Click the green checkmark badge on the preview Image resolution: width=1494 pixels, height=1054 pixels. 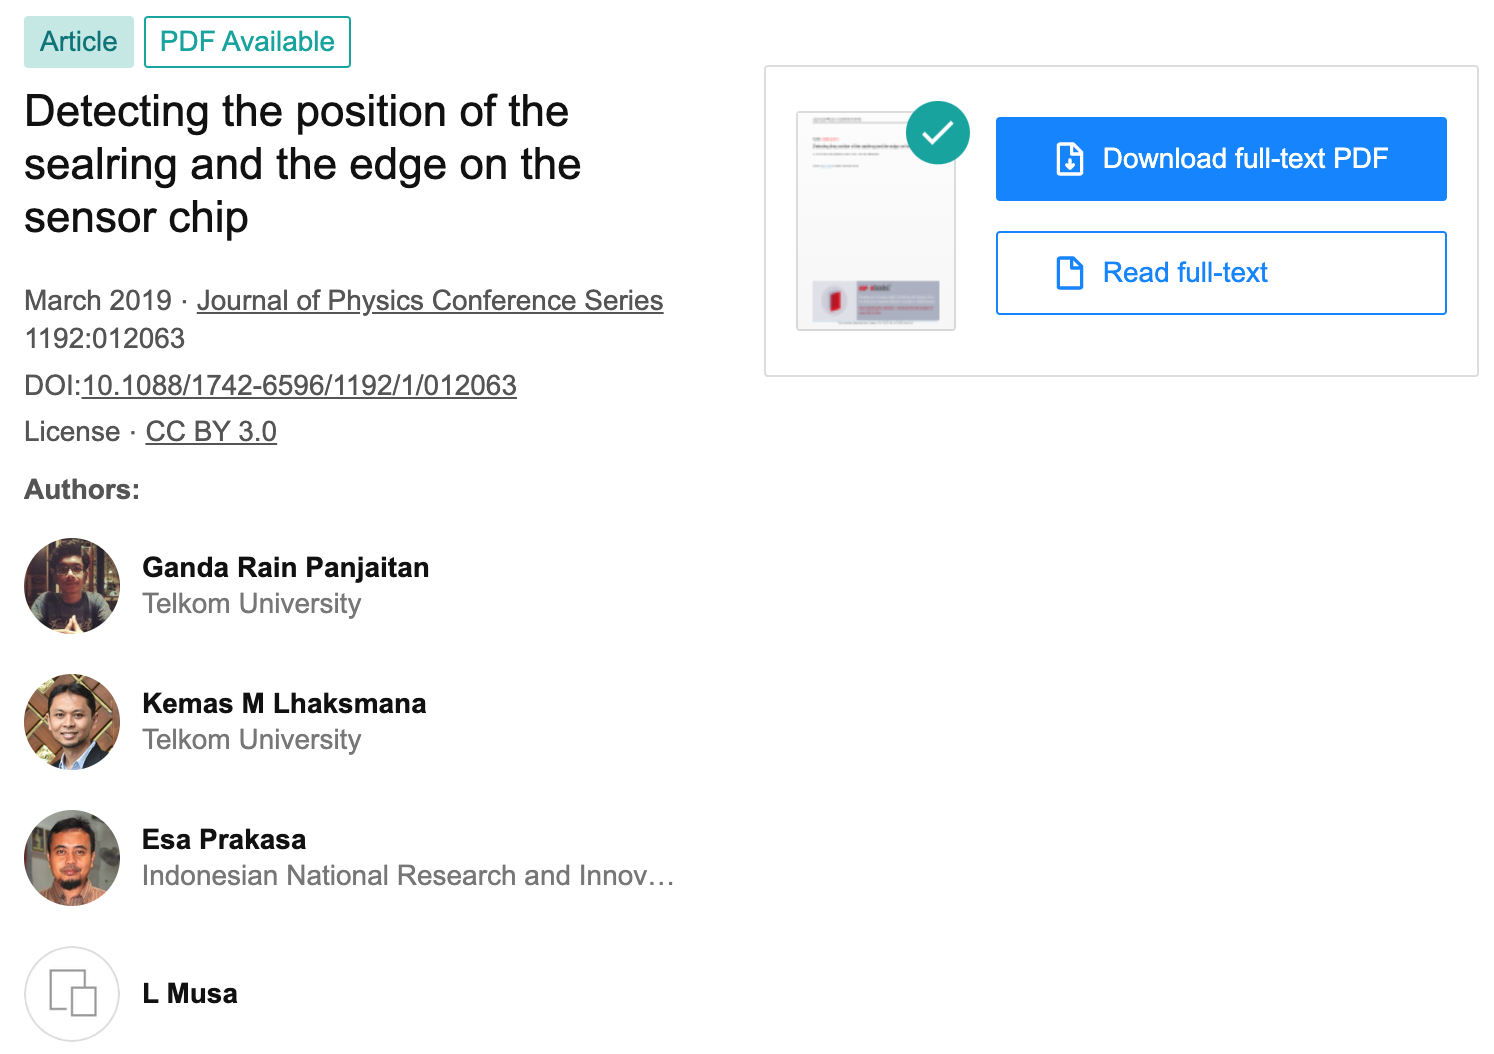[x=938, y=132]
